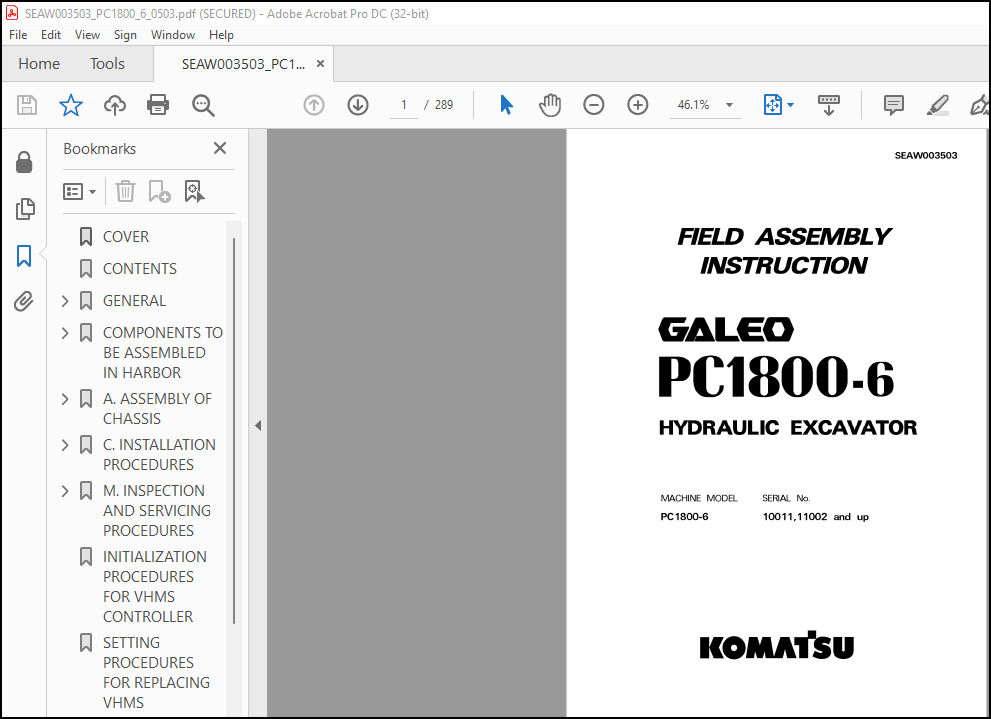Go to next page arrow
991x719 pixels.
pos(358,105)
